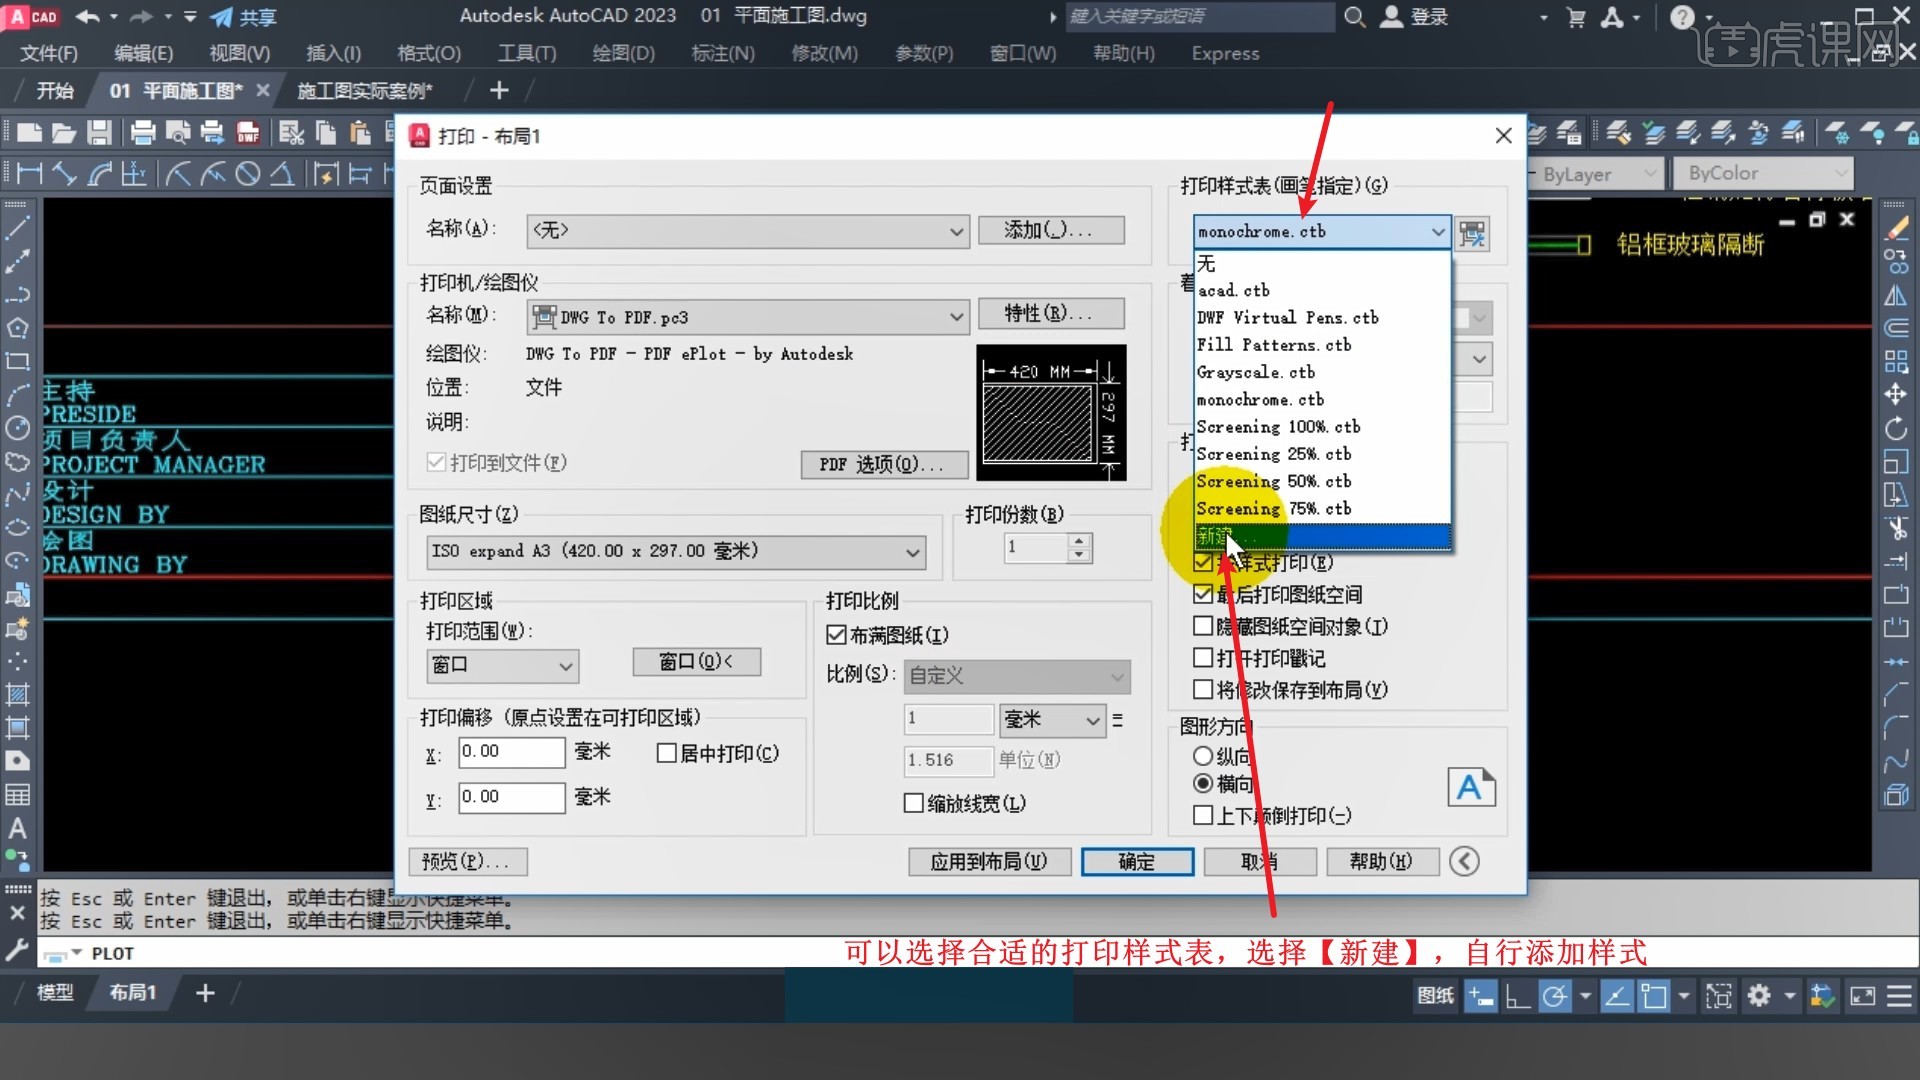Select the multiline Text A tool

click(17, 828)
